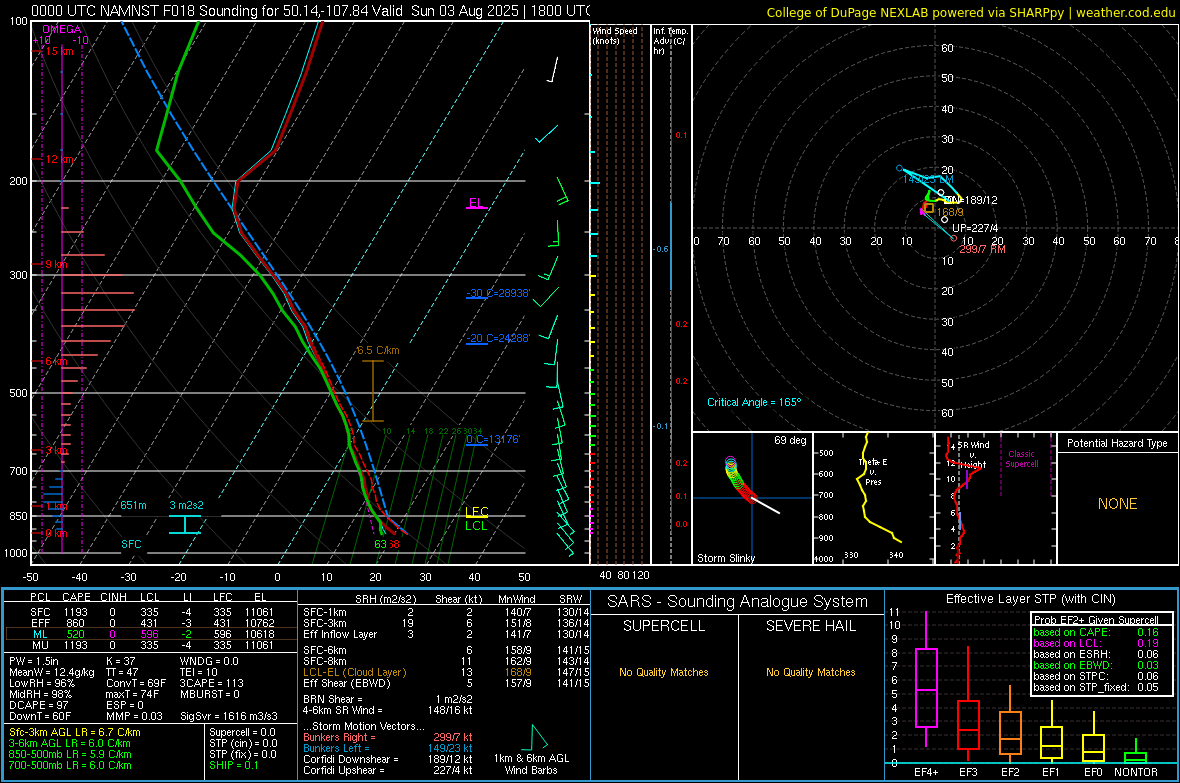Select the 6.5 C/km lapse rate bracket label

[x=378, y=350]
